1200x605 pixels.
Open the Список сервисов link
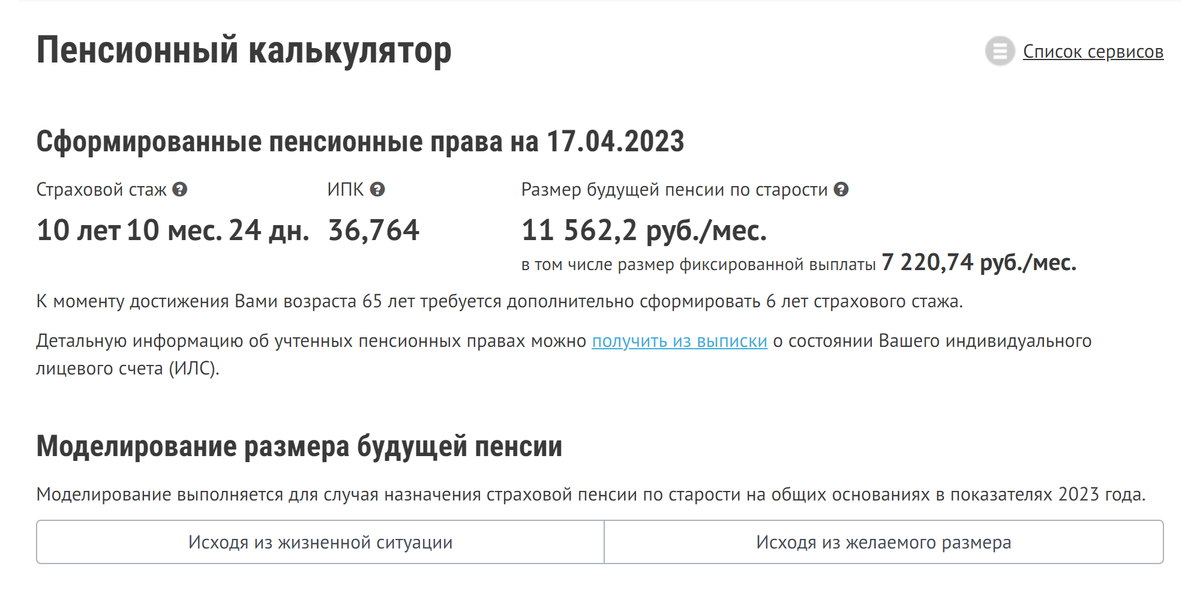[x=1093, y=51]
